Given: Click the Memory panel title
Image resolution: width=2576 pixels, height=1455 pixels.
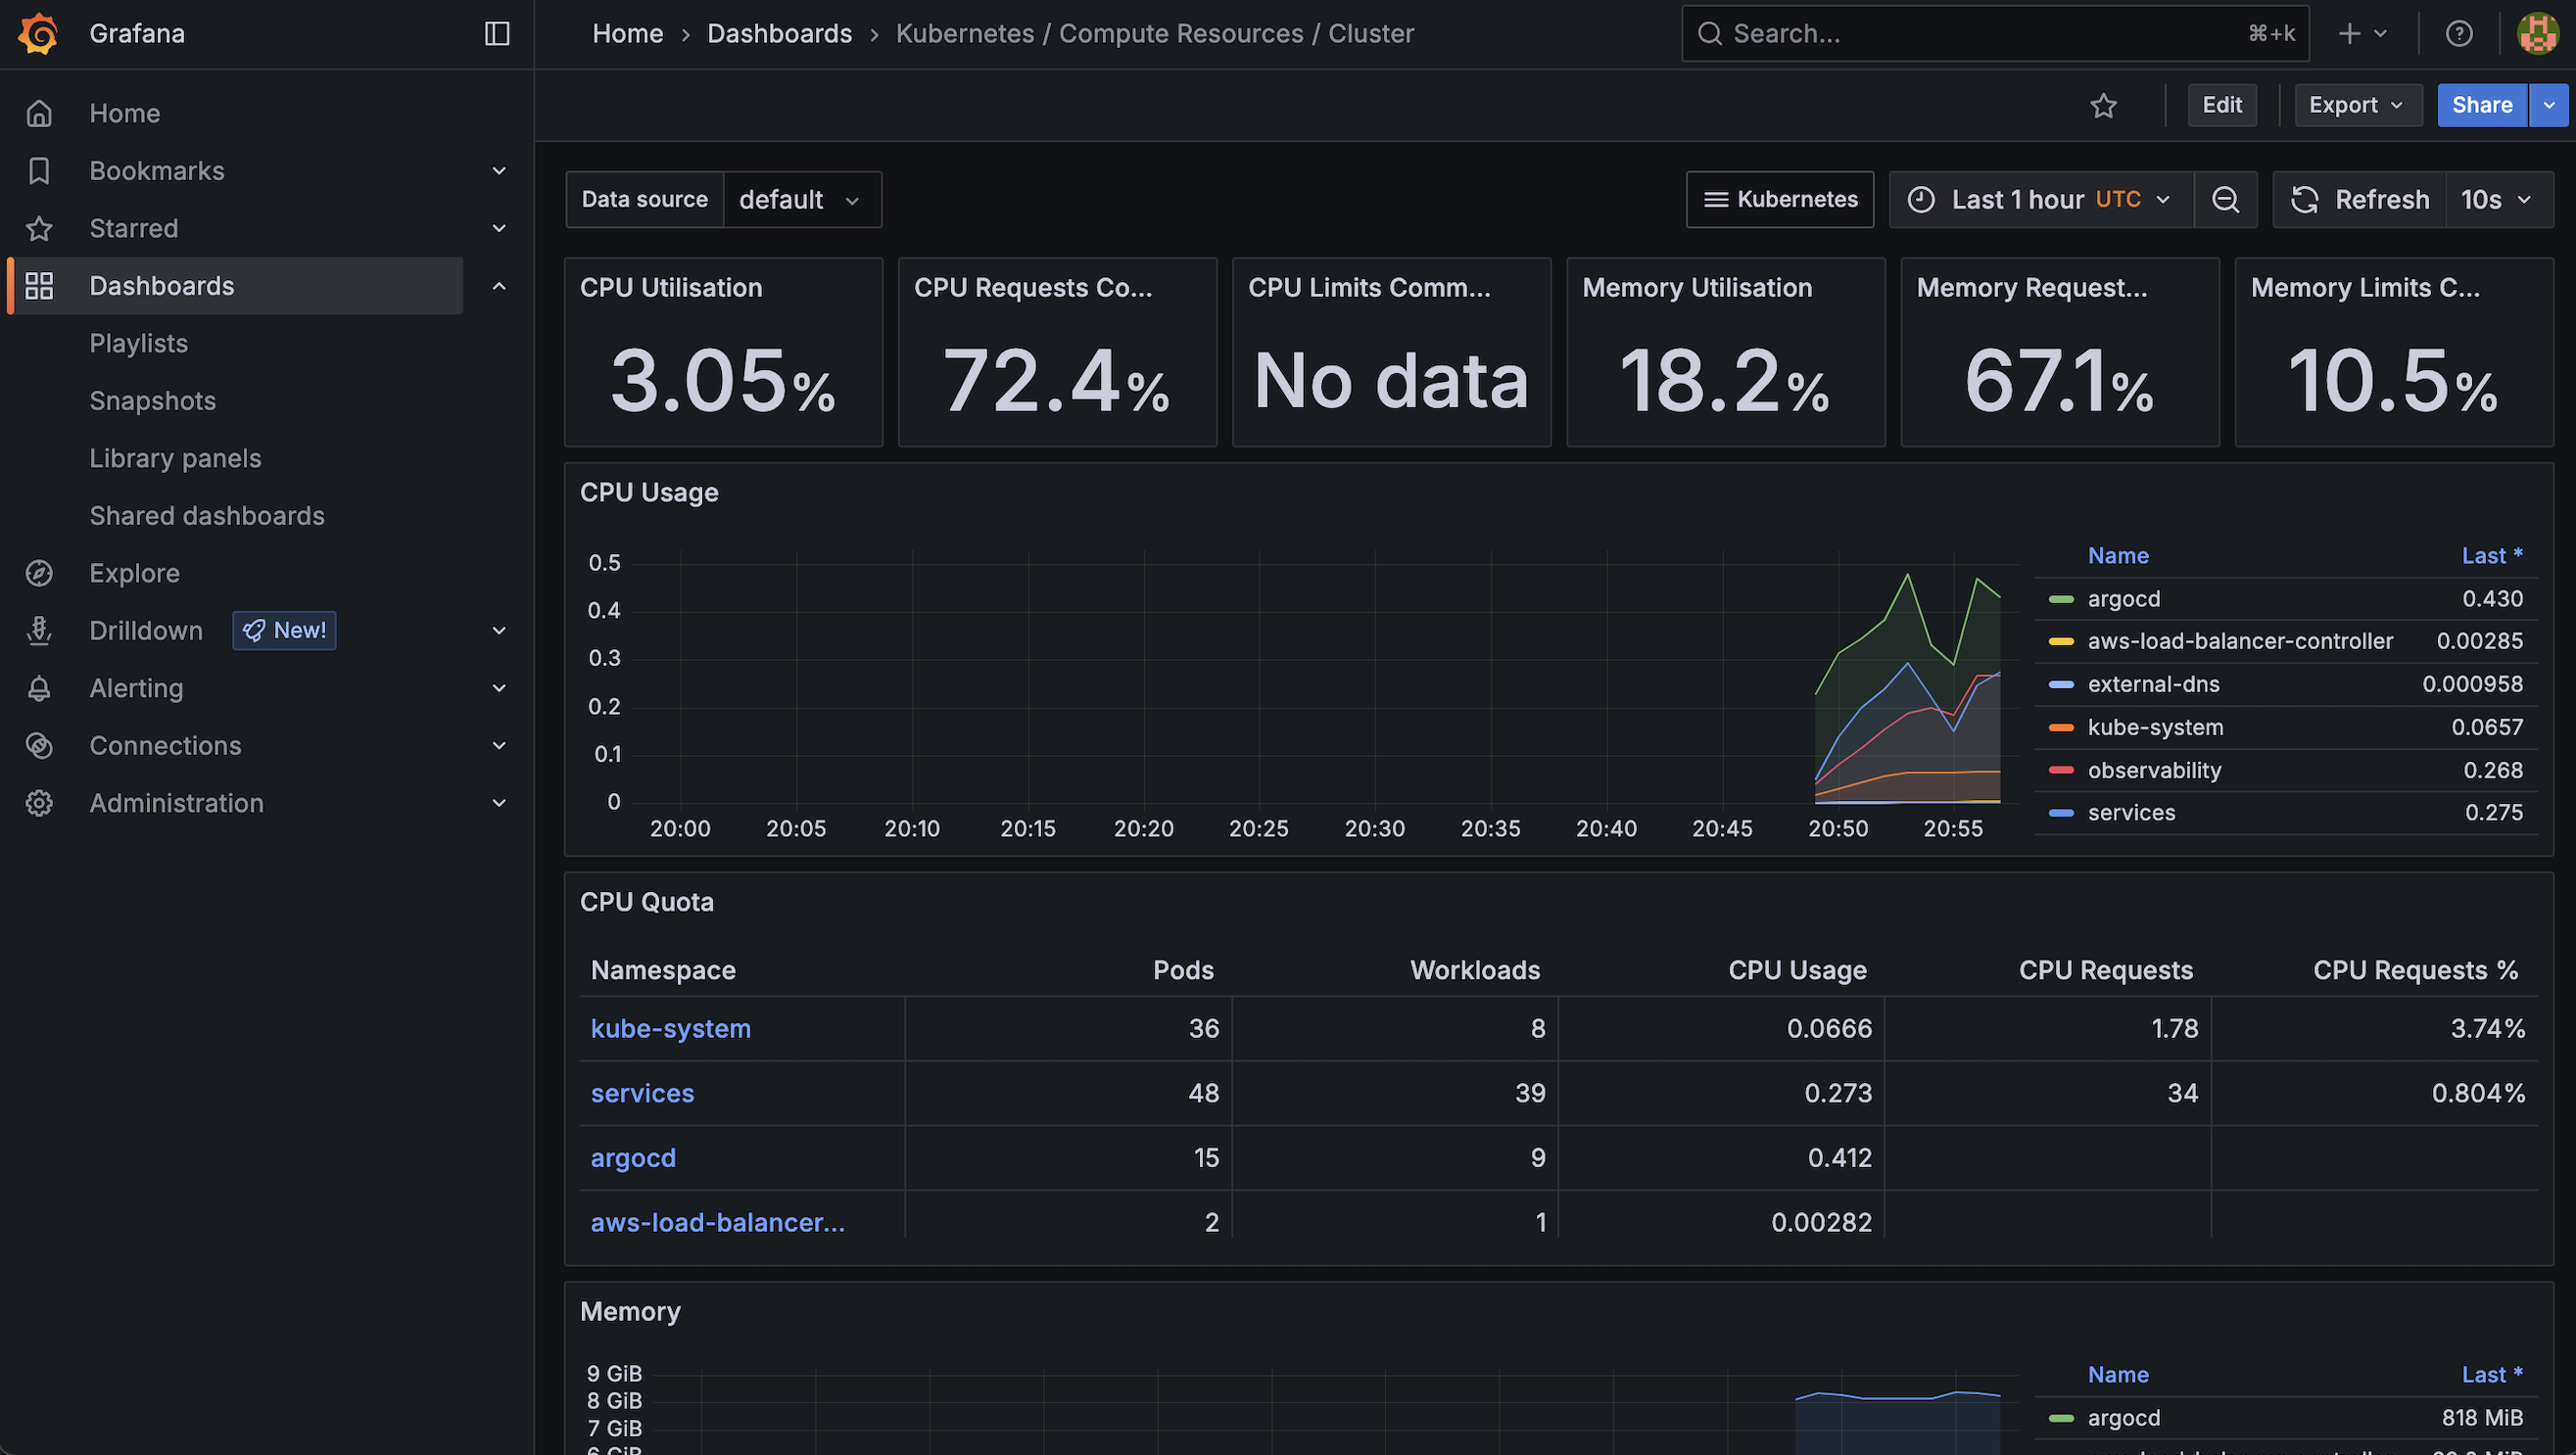Looking at the screenshot, I should point(630,1312).
